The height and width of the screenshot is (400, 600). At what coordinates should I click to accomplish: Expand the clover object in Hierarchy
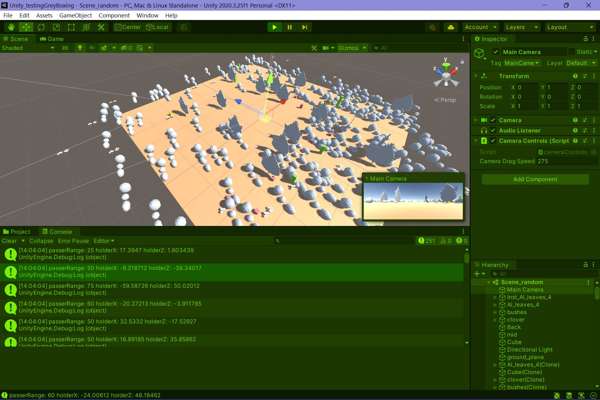click(494, 319)
